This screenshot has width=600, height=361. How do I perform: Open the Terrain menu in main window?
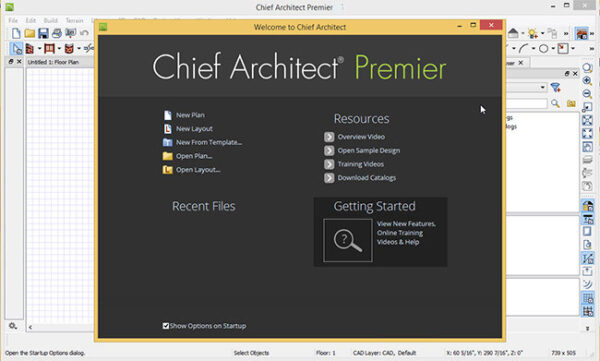74,20
